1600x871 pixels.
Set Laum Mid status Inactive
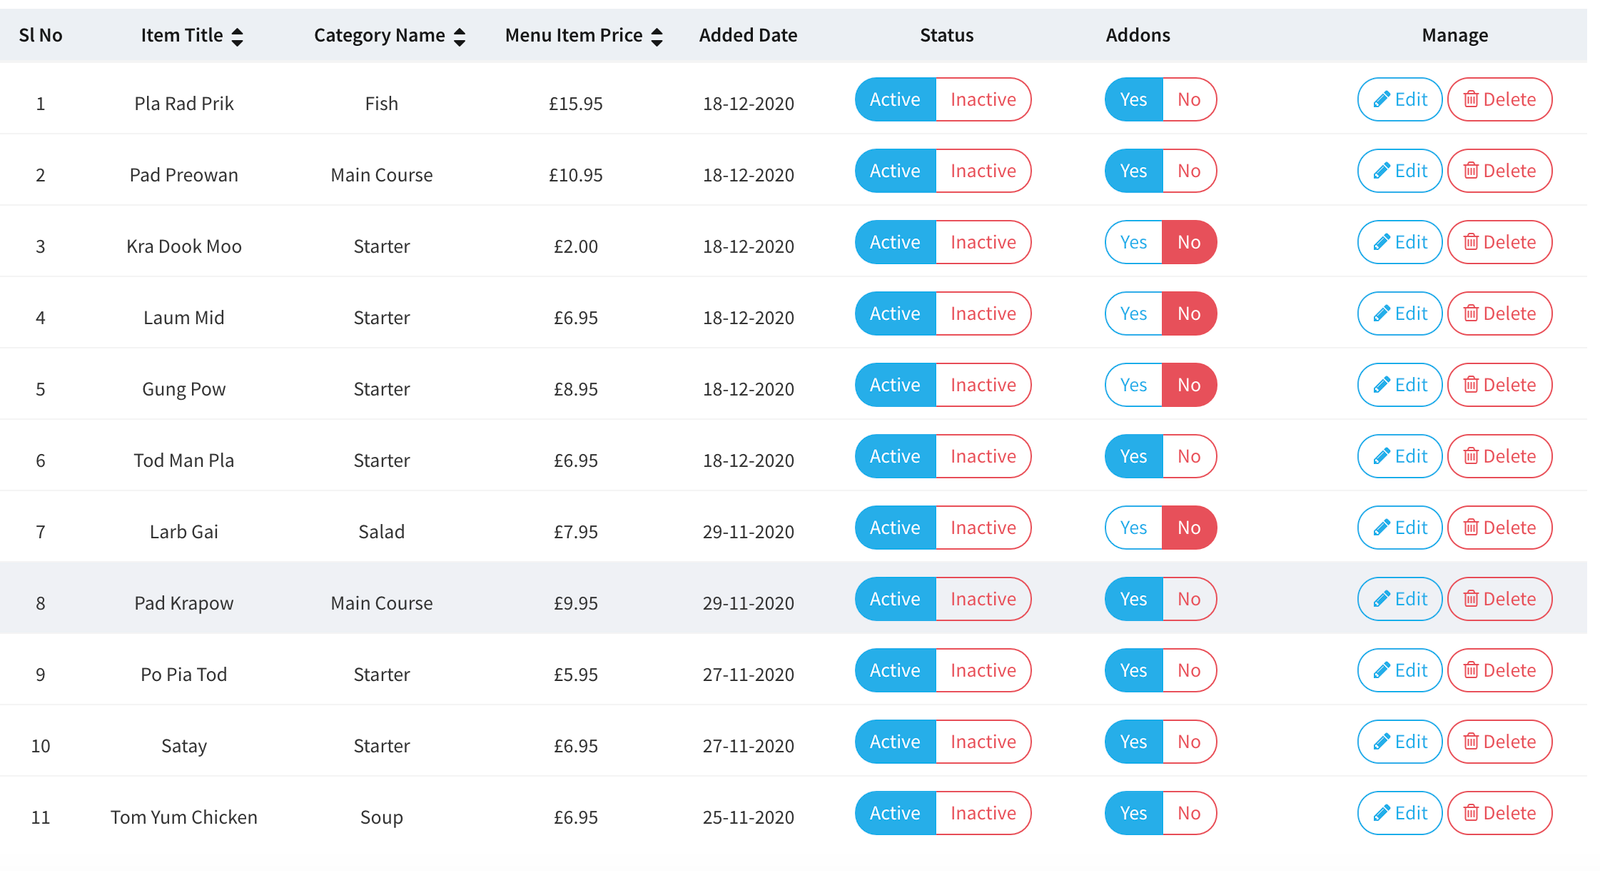(x=983, y=313)
